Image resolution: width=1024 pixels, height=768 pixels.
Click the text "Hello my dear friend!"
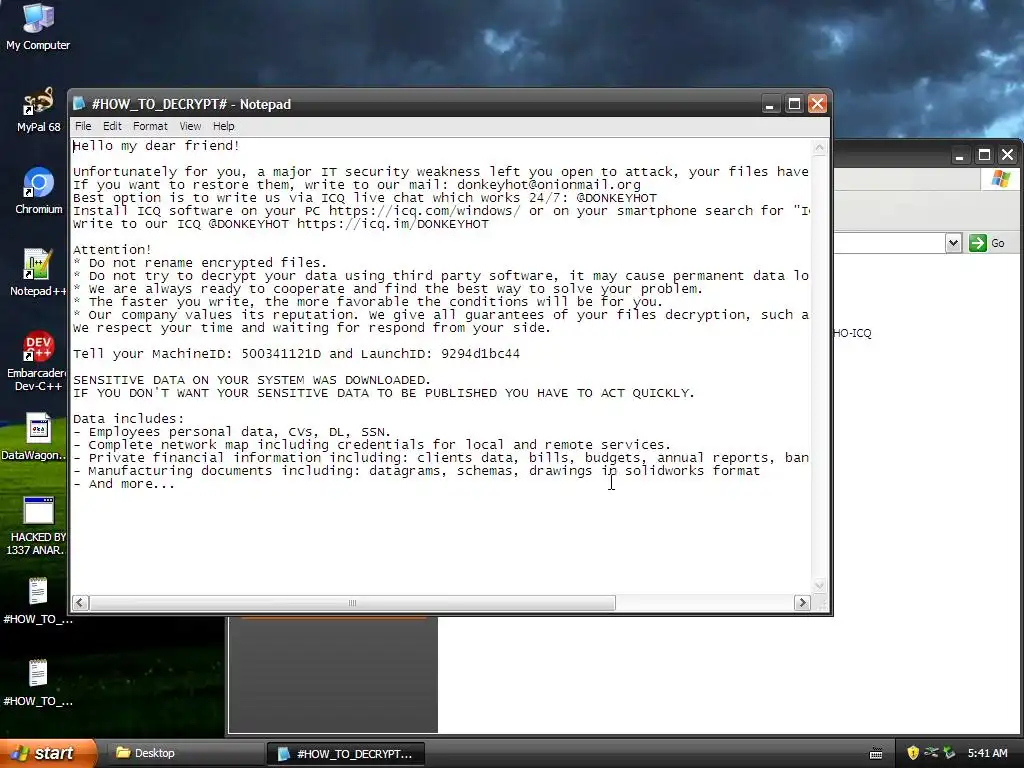[x=156, y=146]
